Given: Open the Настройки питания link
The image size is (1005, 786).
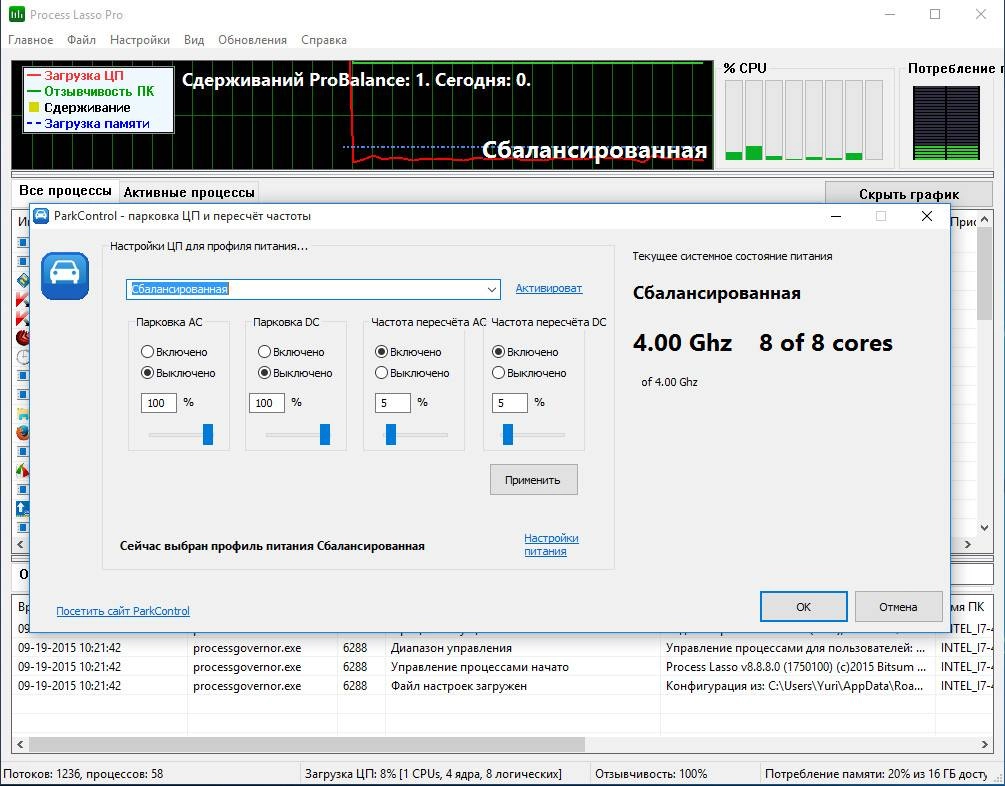Looking at the screenshot, I should coord(551,544).
